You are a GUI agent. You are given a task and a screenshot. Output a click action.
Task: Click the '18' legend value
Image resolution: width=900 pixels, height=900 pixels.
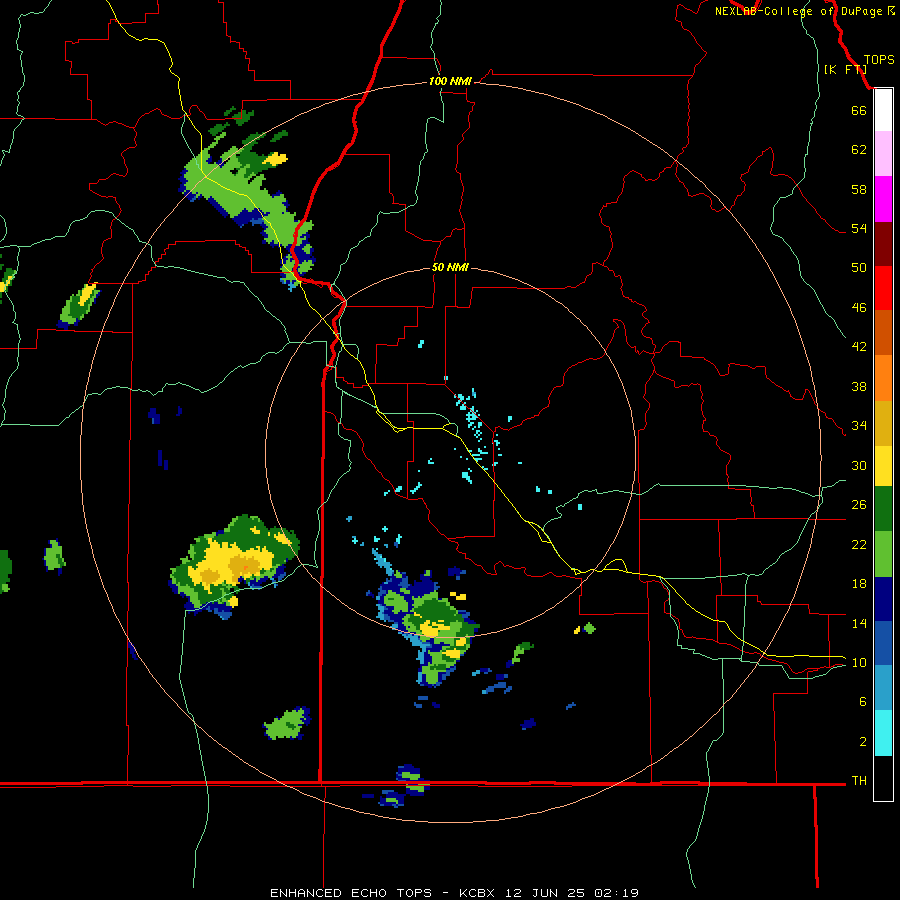859,584
